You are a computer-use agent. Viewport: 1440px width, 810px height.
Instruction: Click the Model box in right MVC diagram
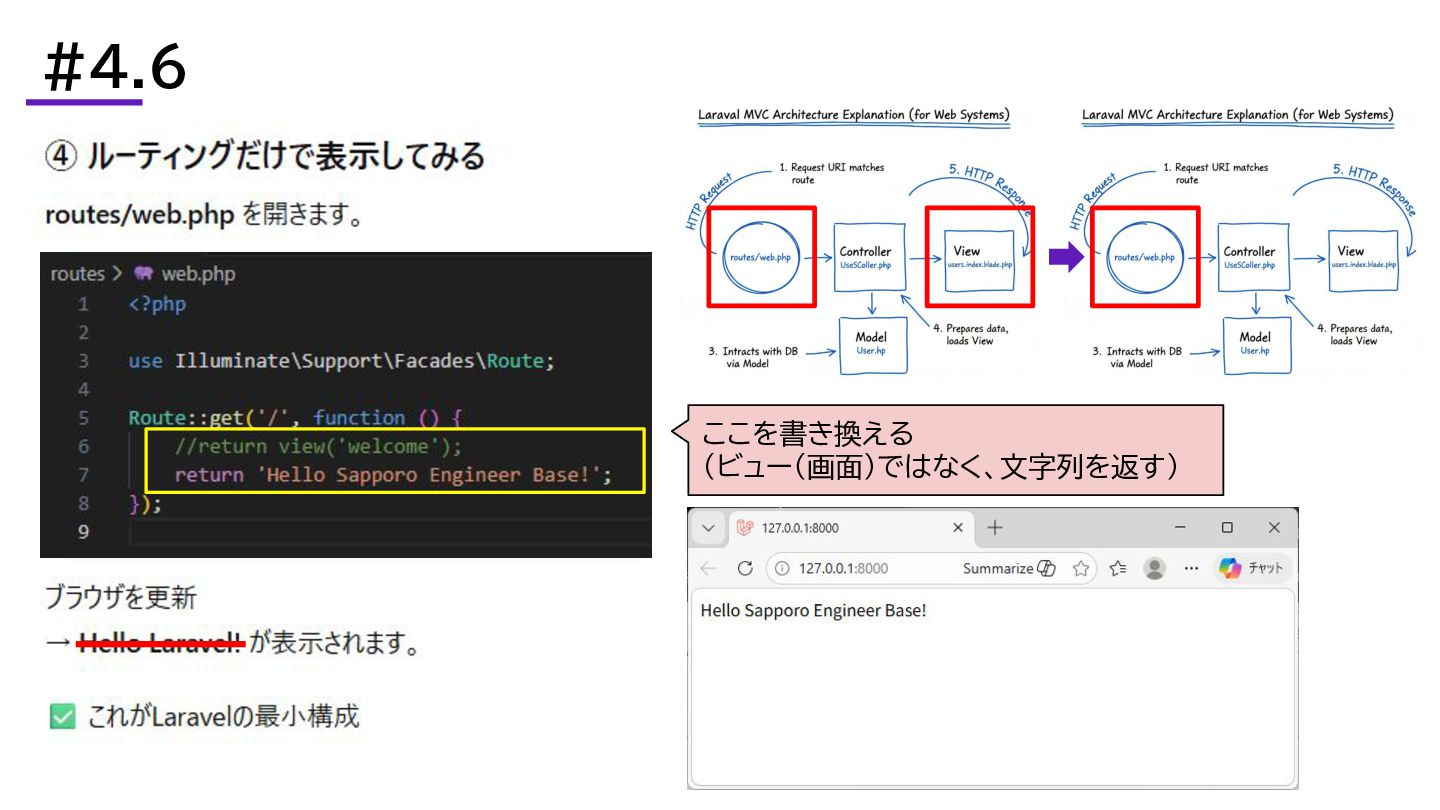click(1255, 345)
